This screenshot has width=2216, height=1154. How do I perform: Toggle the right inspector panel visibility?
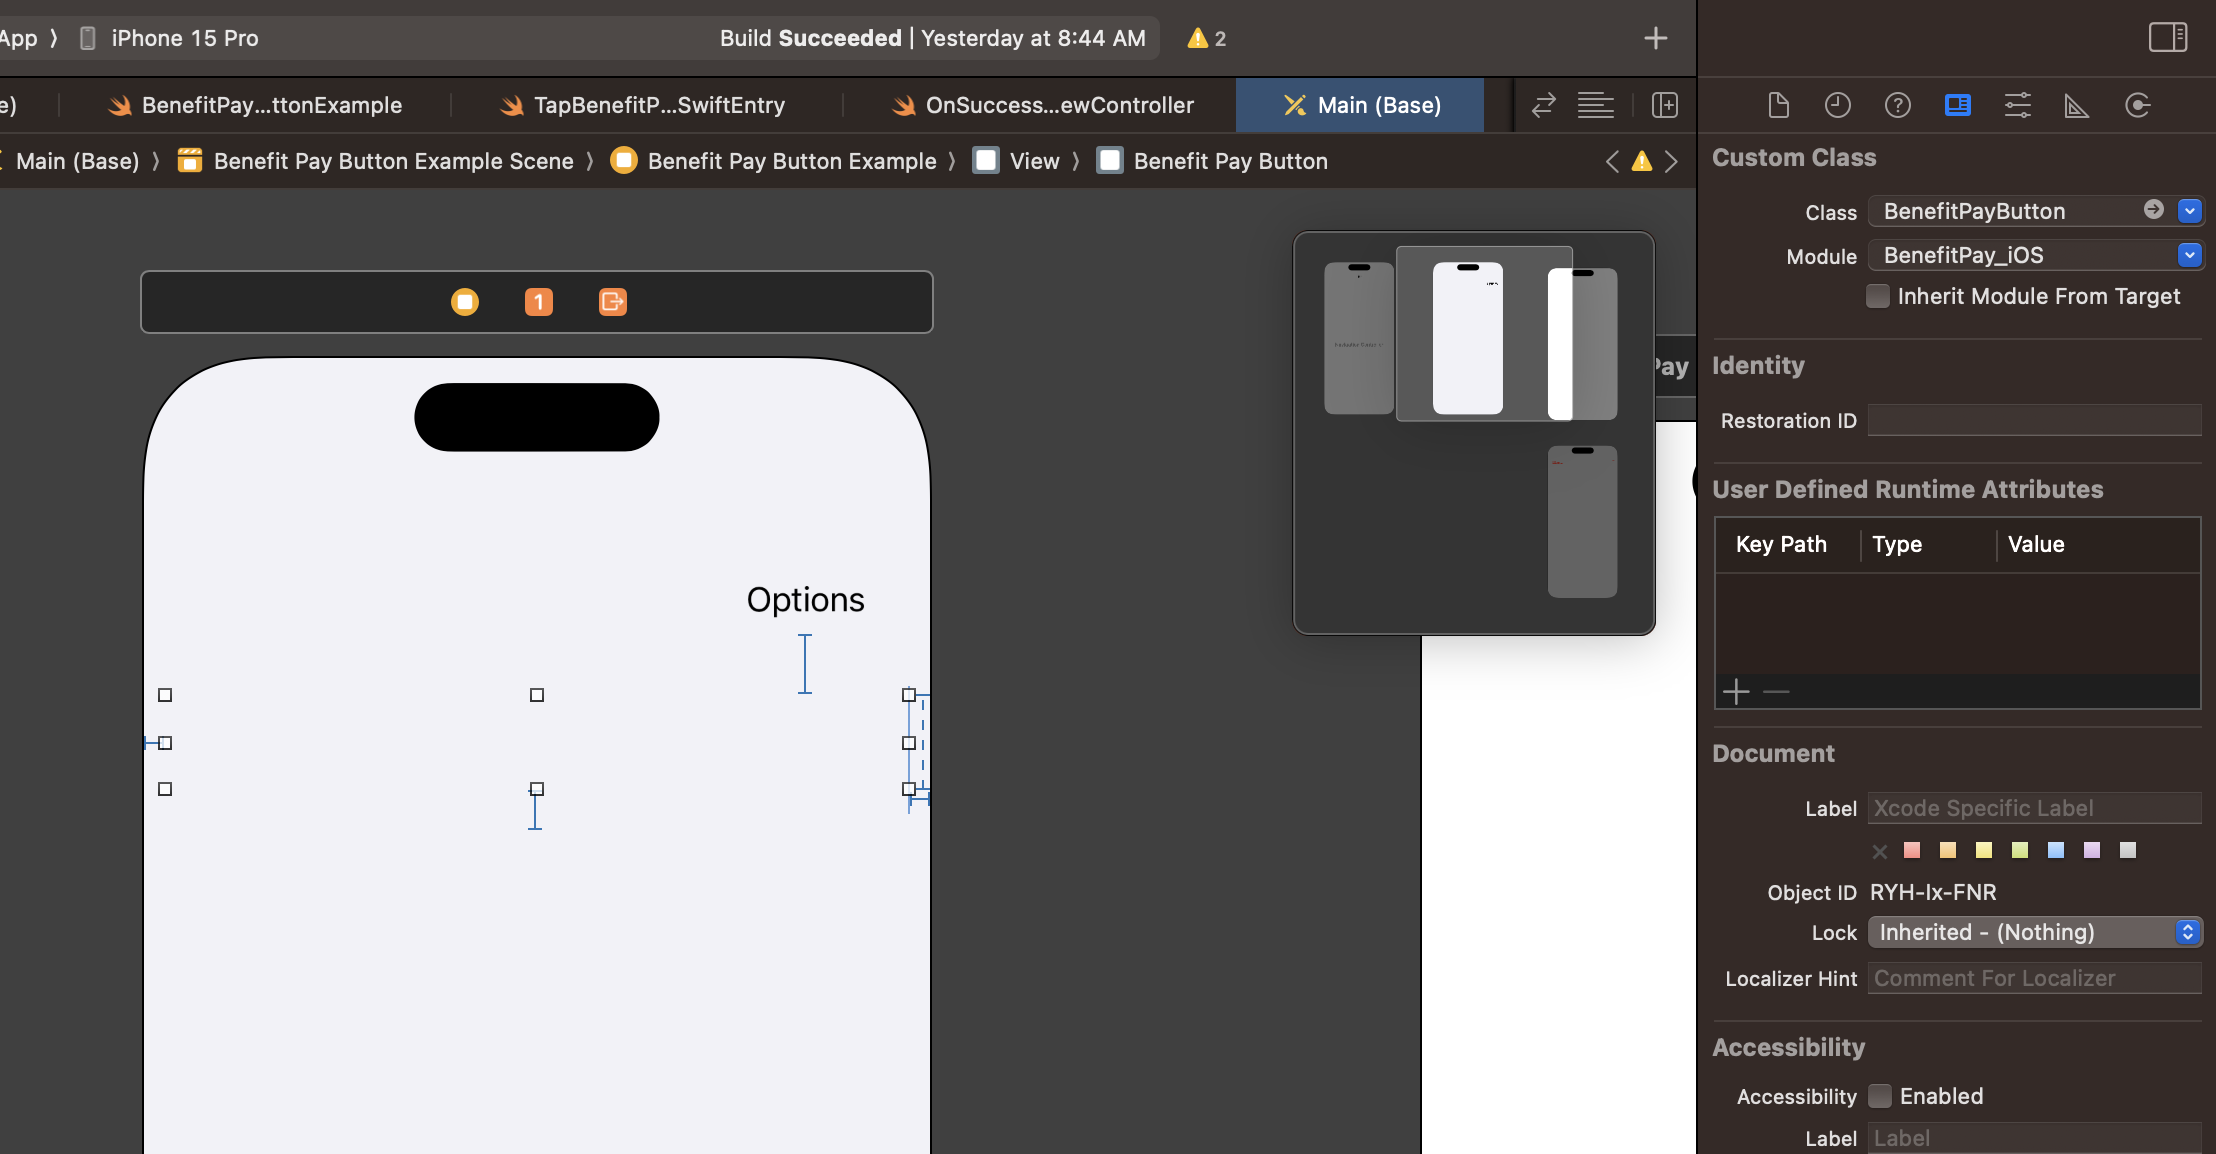[2167, 38]
